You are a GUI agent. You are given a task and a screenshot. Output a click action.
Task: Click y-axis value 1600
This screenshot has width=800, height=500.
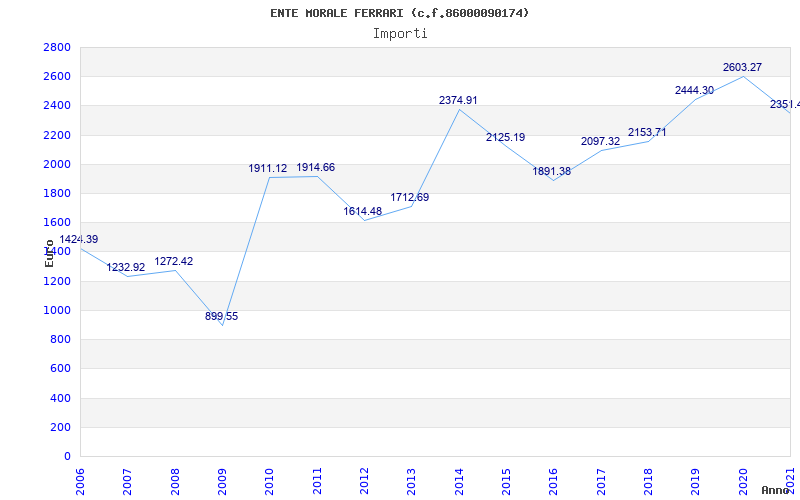[x=57, y=222]
